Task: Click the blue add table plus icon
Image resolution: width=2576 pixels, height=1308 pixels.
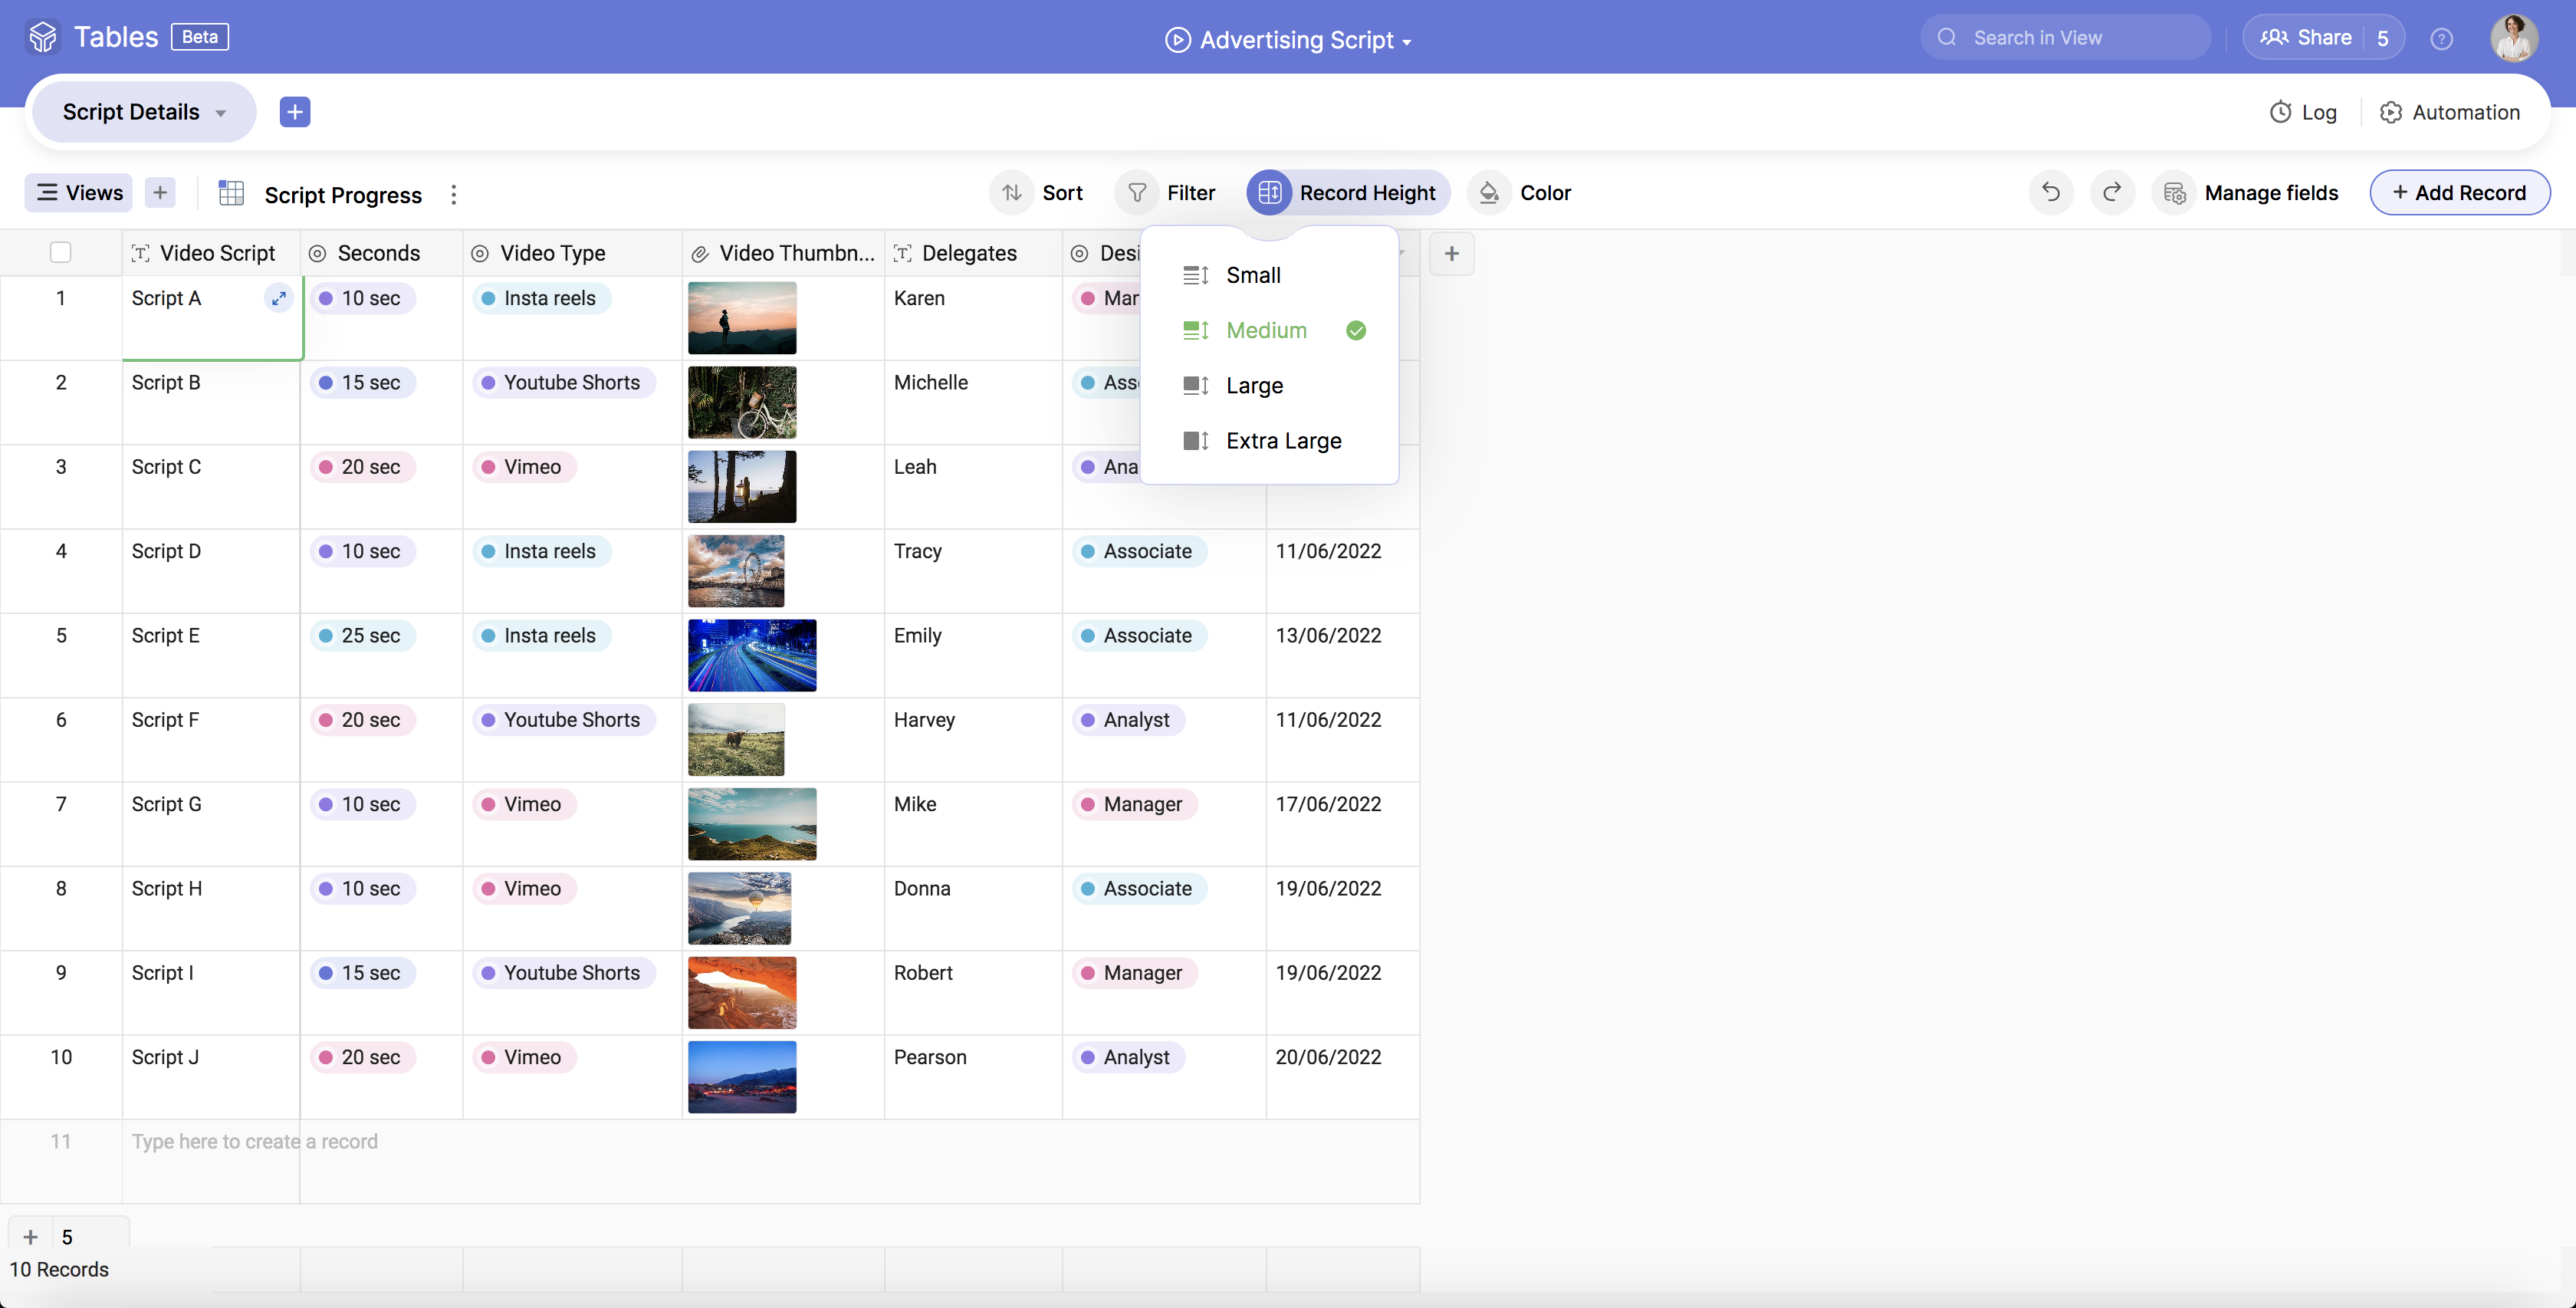Action: tap(294, 112)
